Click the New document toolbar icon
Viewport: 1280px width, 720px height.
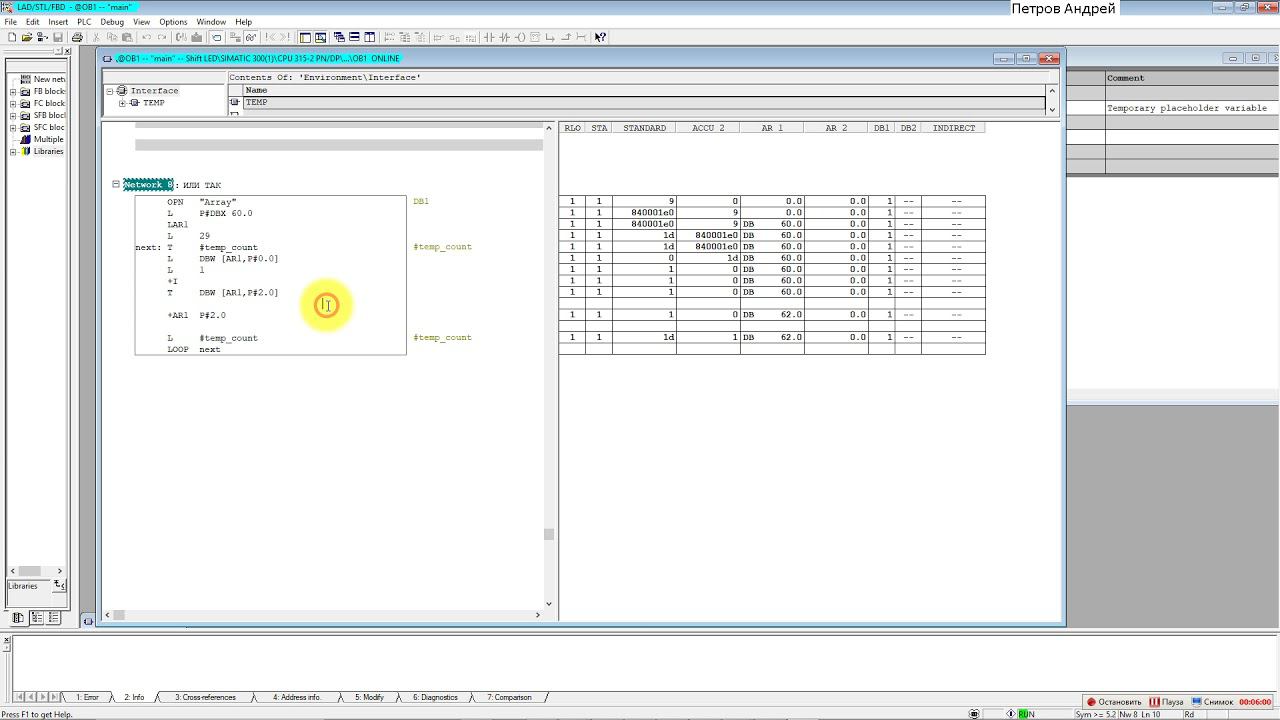11,37
